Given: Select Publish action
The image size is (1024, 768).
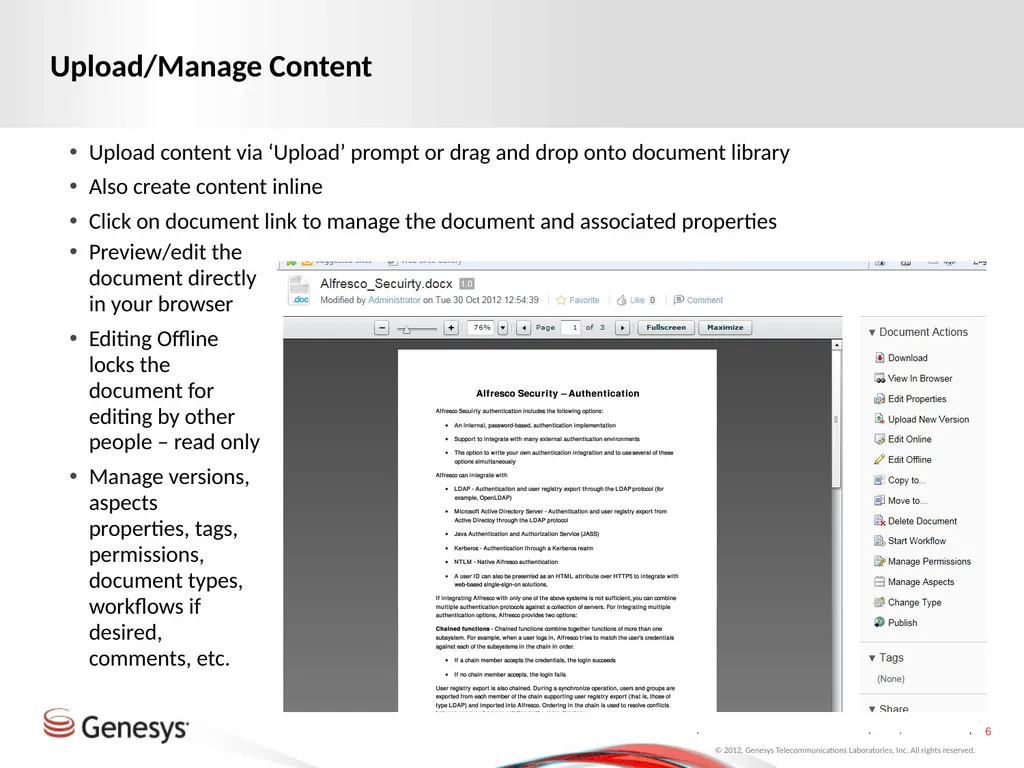Looking at the screenshot, I should click(902, 622).
